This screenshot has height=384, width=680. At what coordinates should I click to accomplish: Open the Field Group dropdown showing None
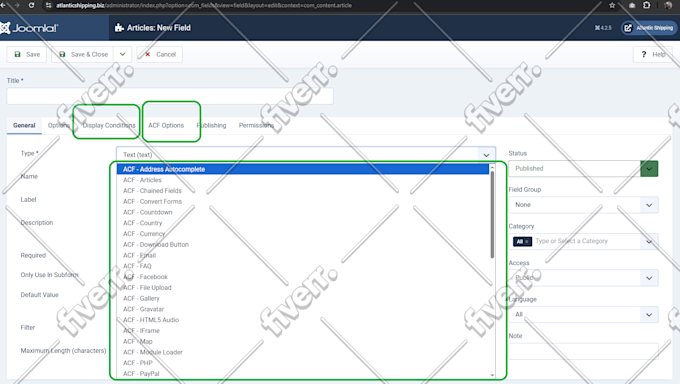pyautogui.click(x=583, y=205)
